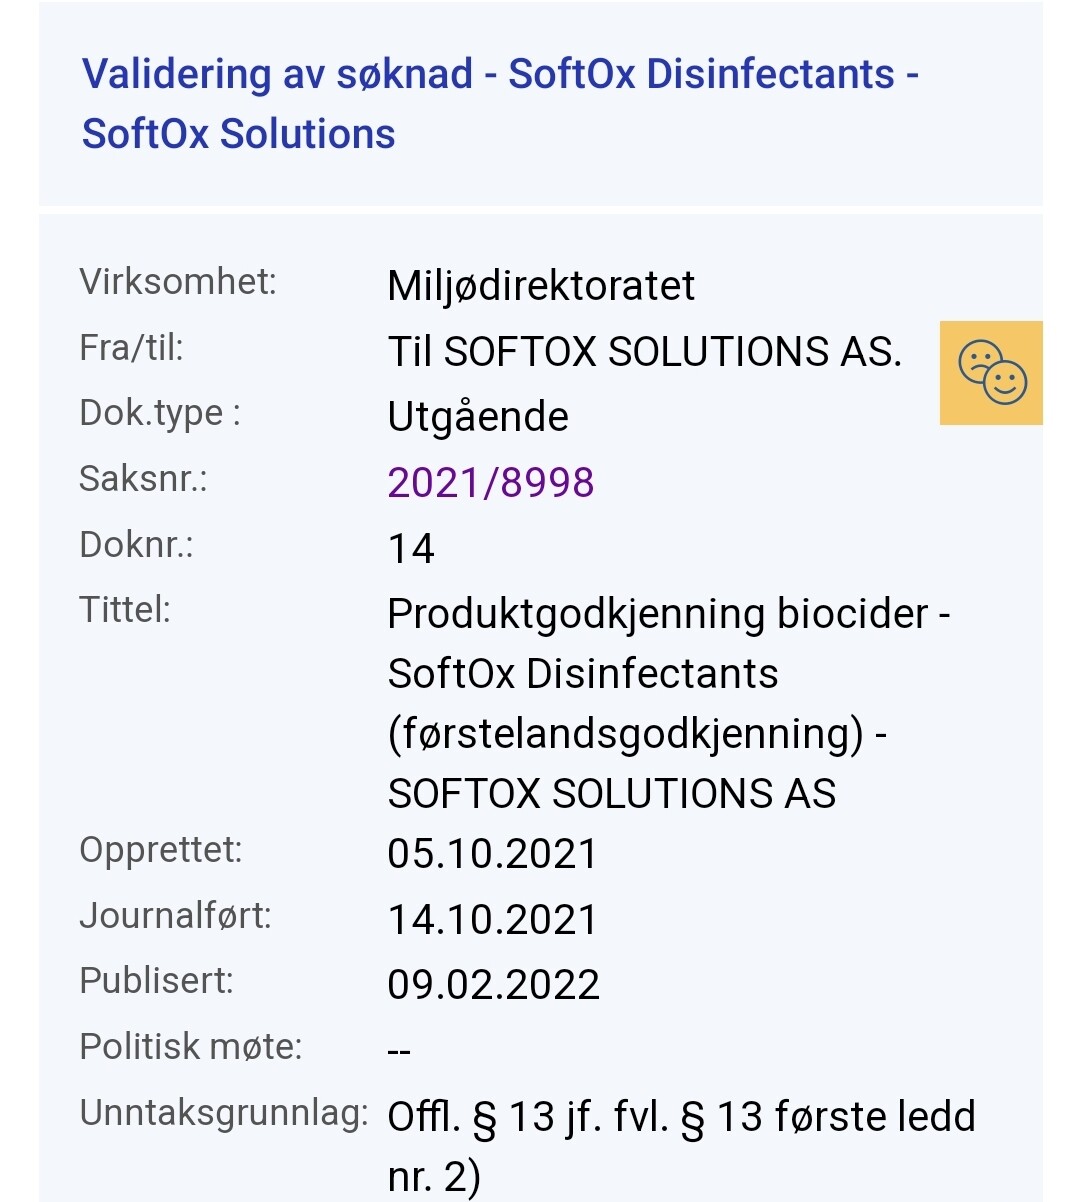Open the Validering av søknad title link

(500, 104)
